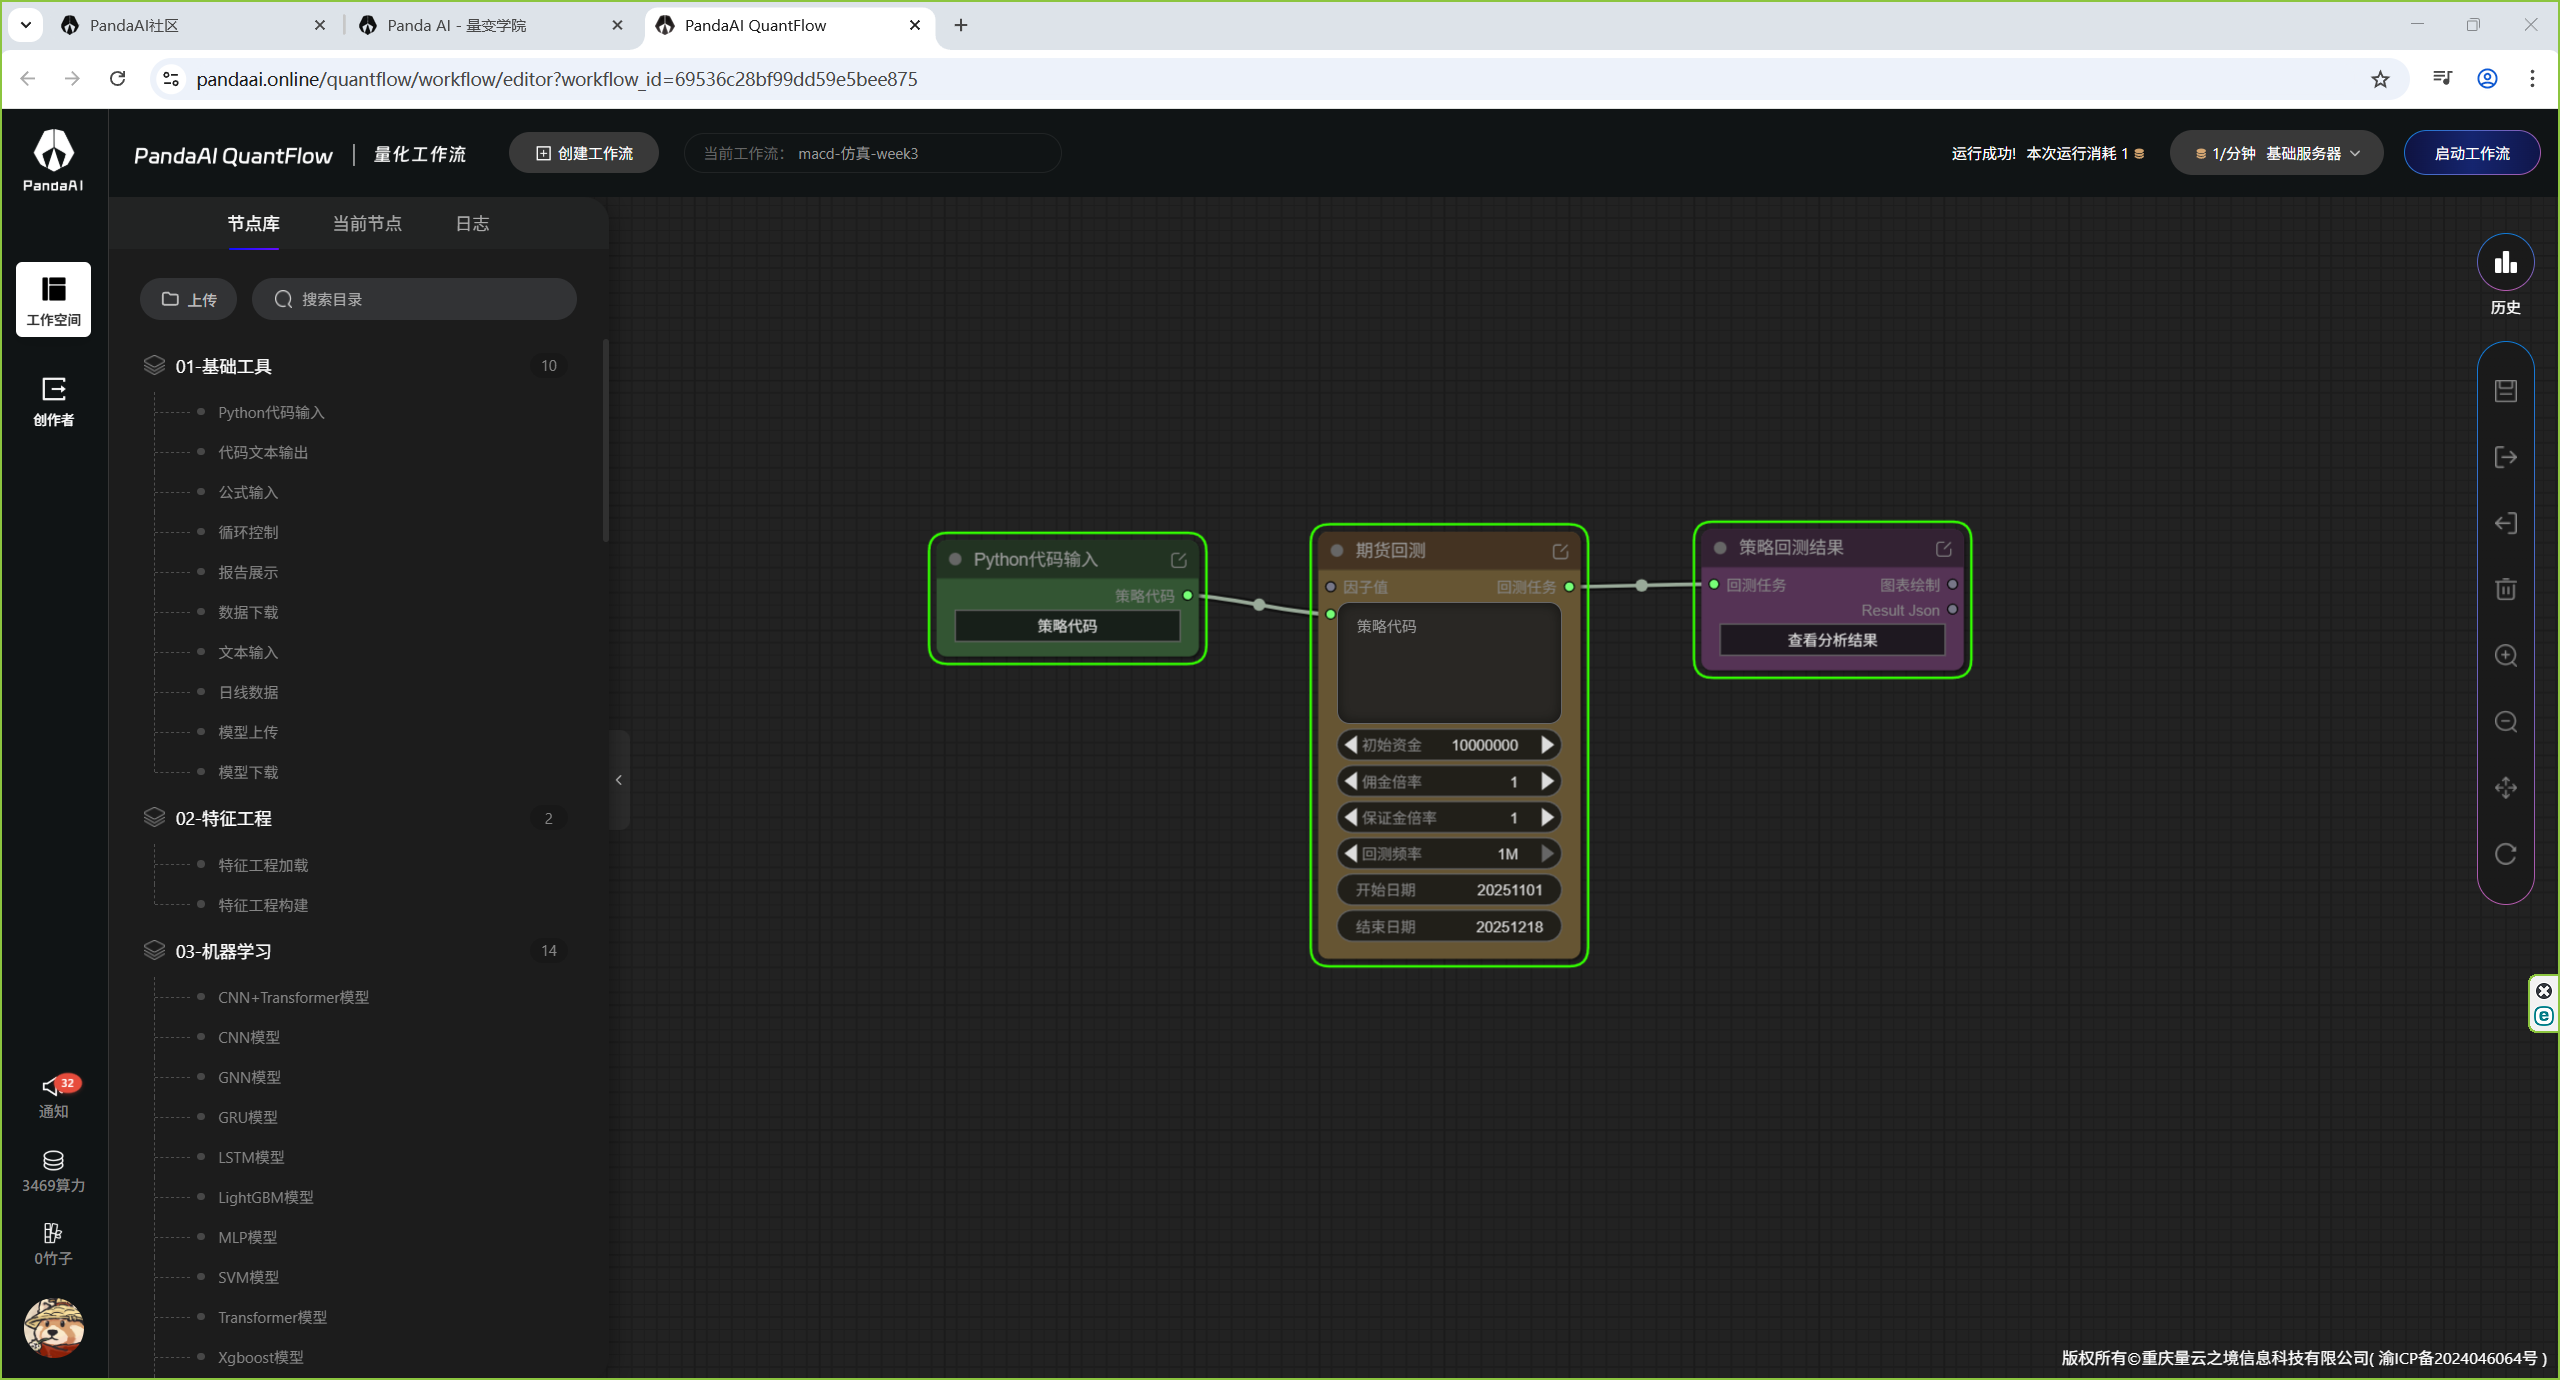The height and width of the screenshot is (1380, 2560).
Task: Click the import arrow-in icon
Action: click(x=2505, y=523)
